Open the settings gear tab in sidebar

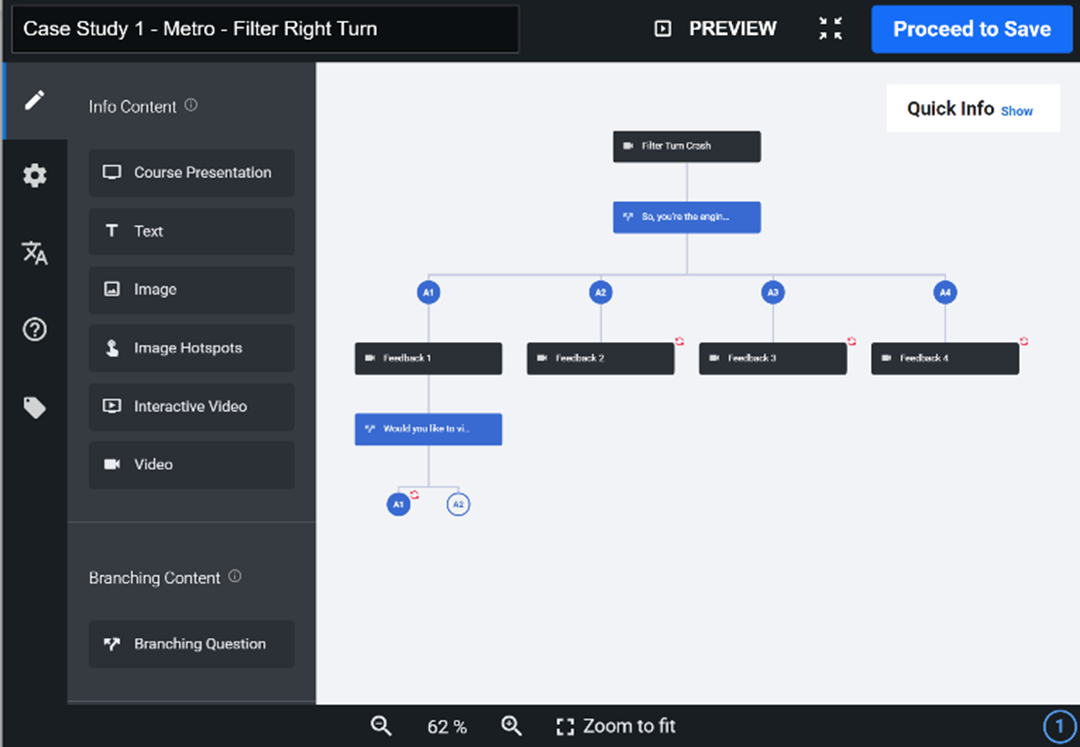(x=35, y=176)
